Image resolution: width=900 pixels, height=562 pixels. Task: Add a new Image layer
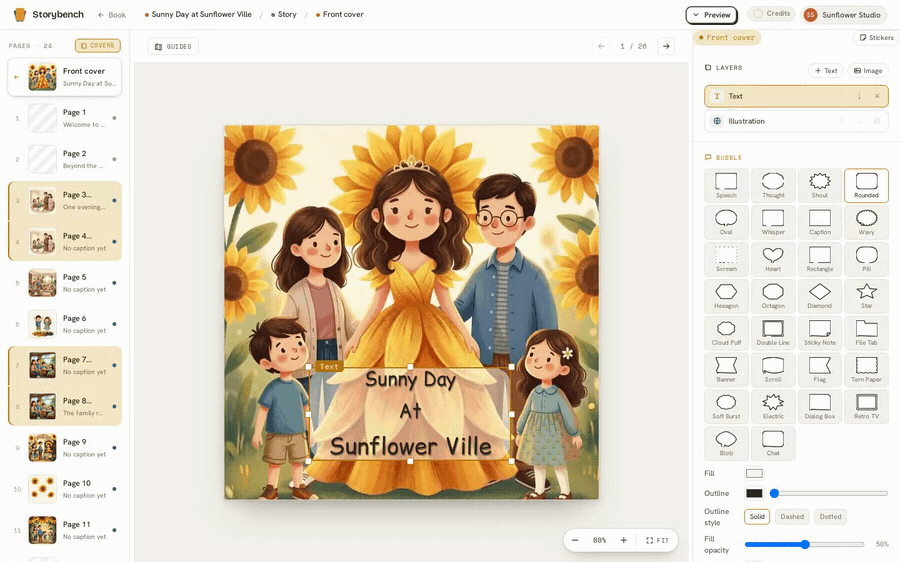[x=868, y=71]
